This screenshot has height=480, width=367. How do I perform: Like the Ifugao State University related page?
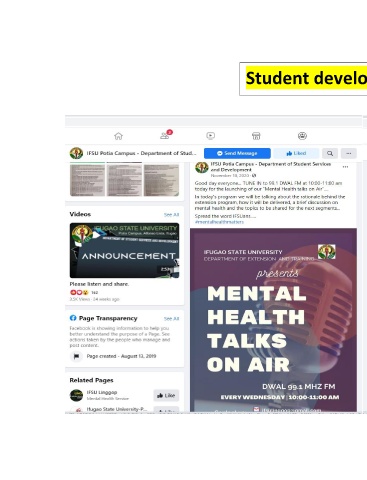166,410
